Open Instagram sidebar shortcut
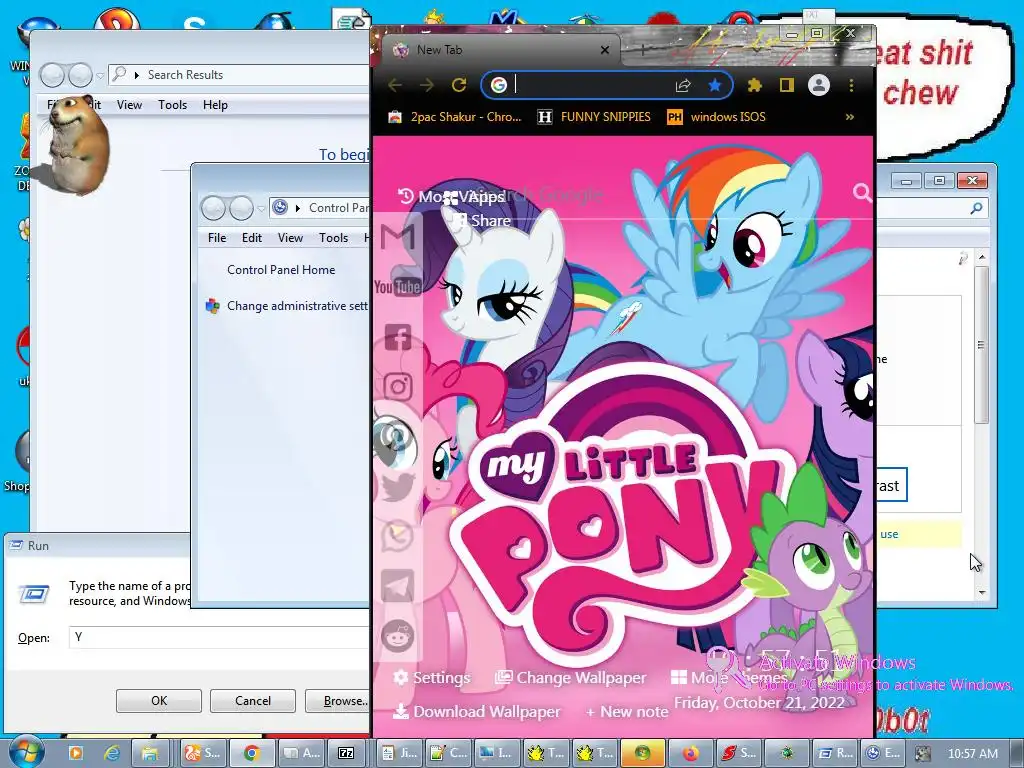Viewport: 1024px width, 768px height. click(x=398, y=387)
